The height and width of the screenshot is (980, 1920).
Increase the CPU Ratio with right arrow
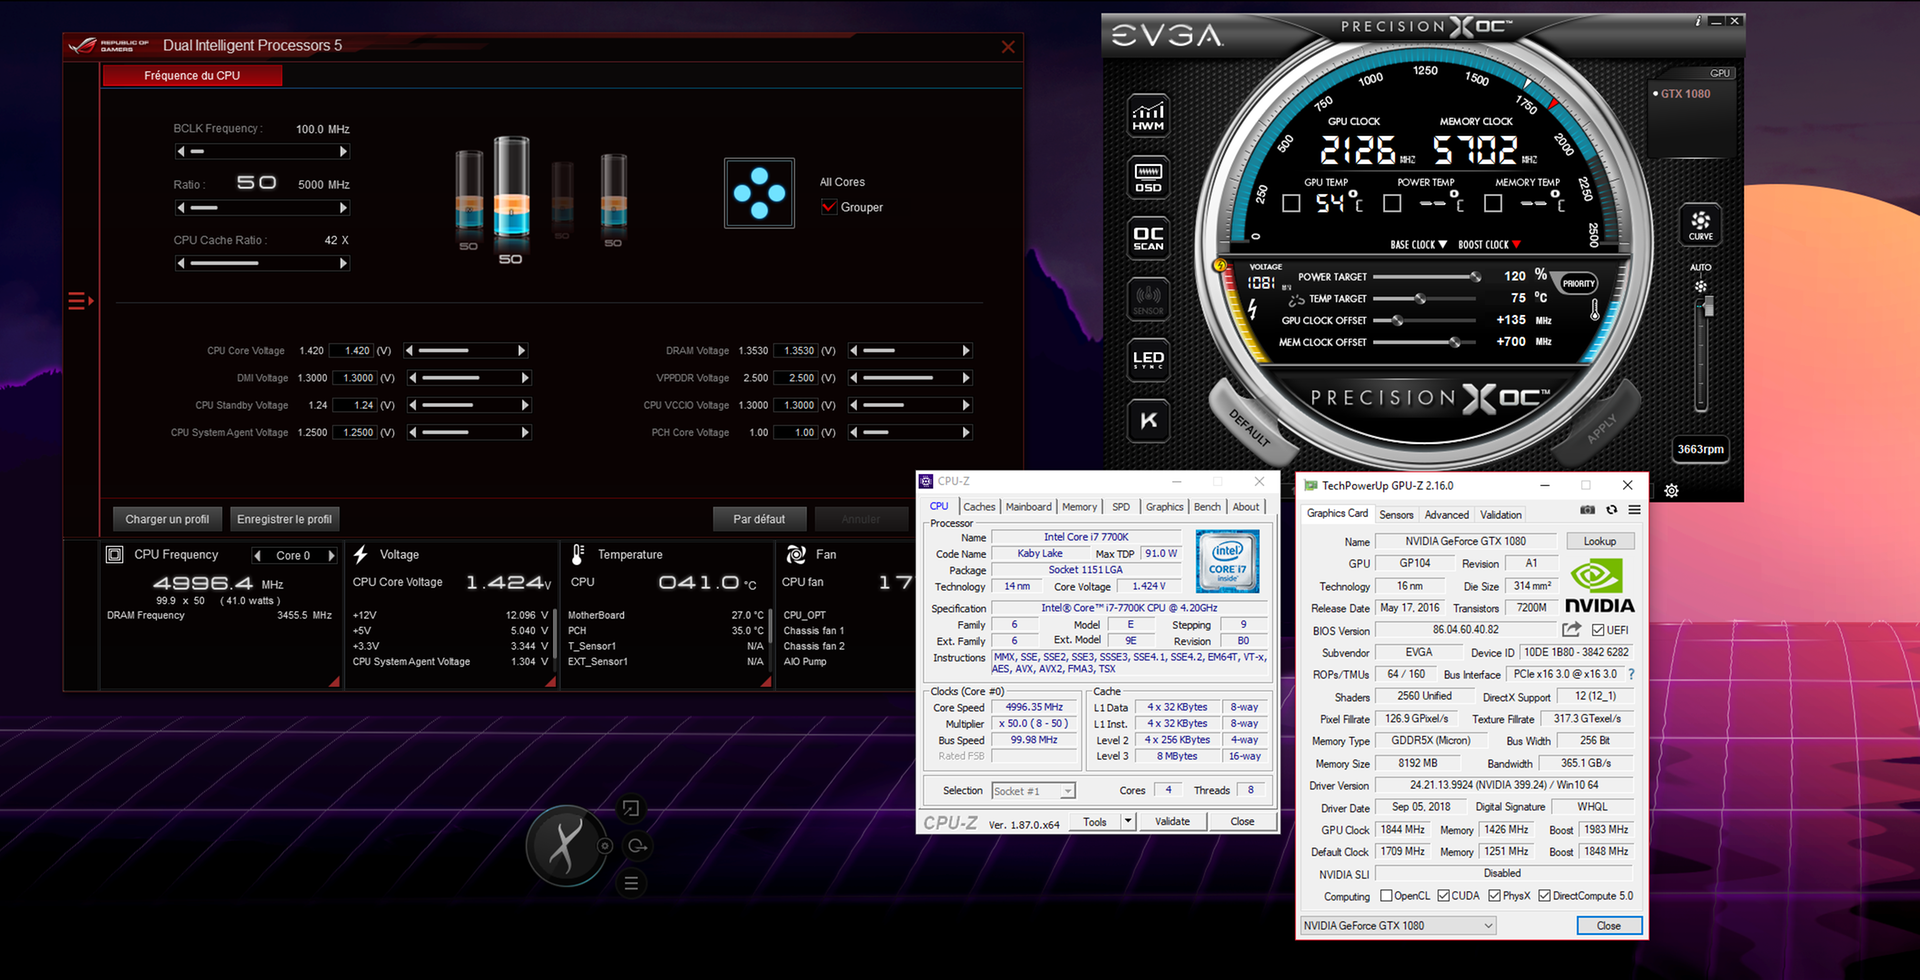coord(343,208)
